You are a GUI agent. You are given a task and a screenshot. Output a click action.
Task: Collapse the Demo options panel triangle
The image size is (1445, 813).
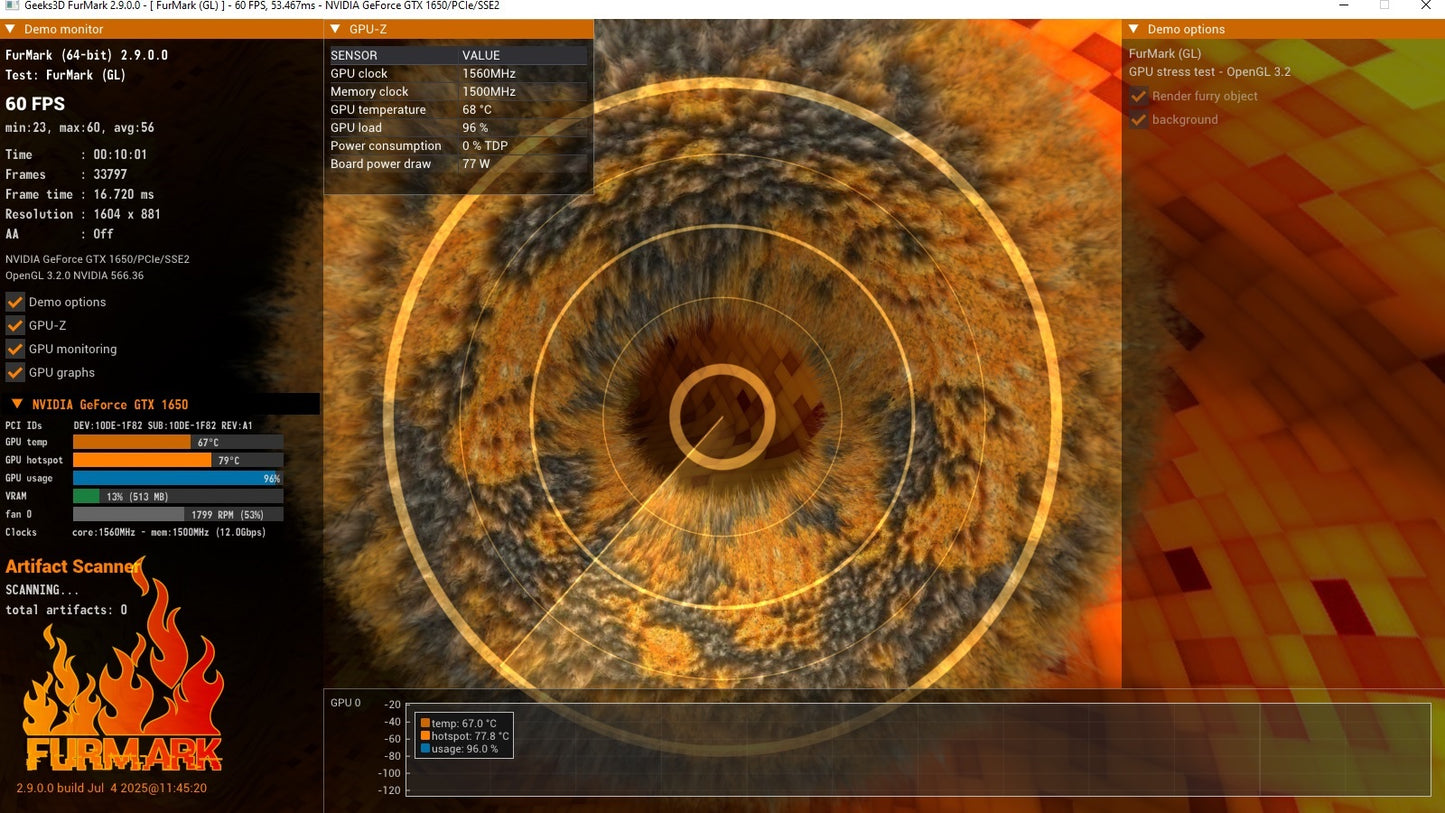coord(1133,29)
